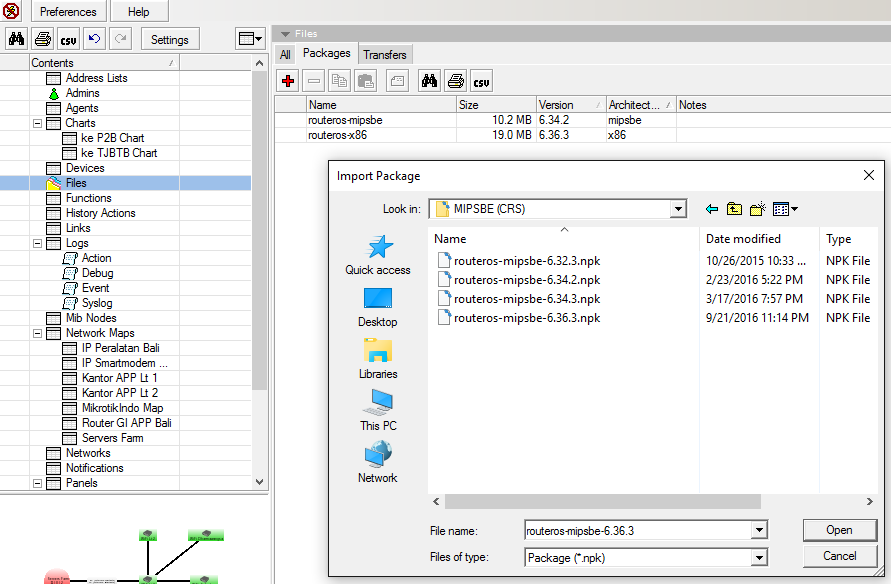Screen dimensions: 891x584
Task: Select file routeros-mipsbe-6.34.3.npk
Action: pyautogui.click(x=527, y=299)
